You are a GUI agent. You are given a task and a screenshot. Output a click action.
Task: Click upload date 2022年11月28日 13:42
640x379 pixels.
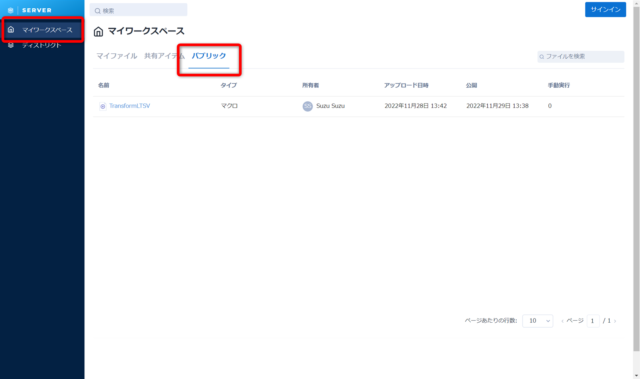click(x=416, y=106)
